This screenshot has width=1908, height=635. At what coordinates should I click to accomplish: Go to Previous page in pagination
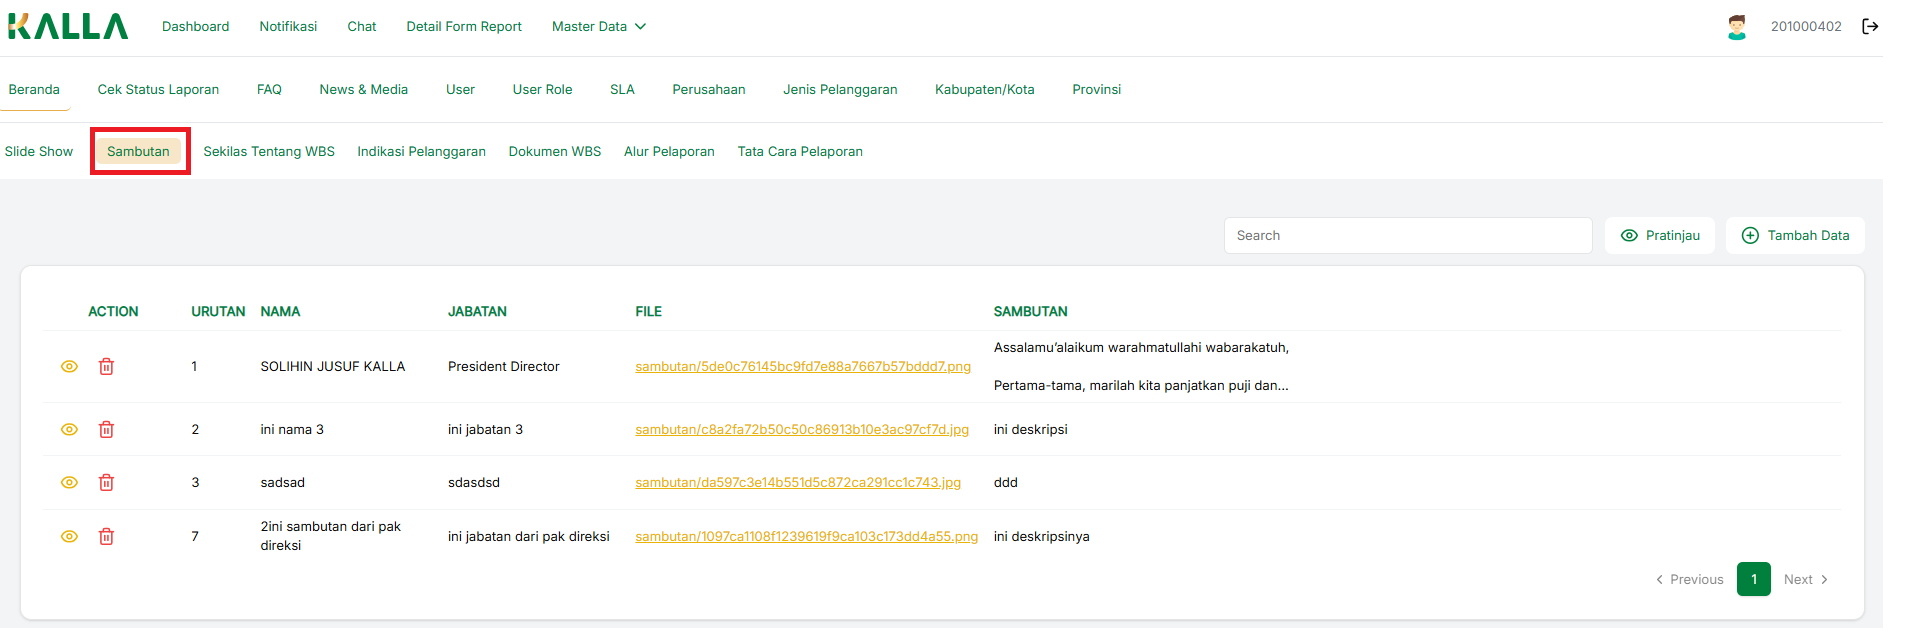coord(1690,580)
